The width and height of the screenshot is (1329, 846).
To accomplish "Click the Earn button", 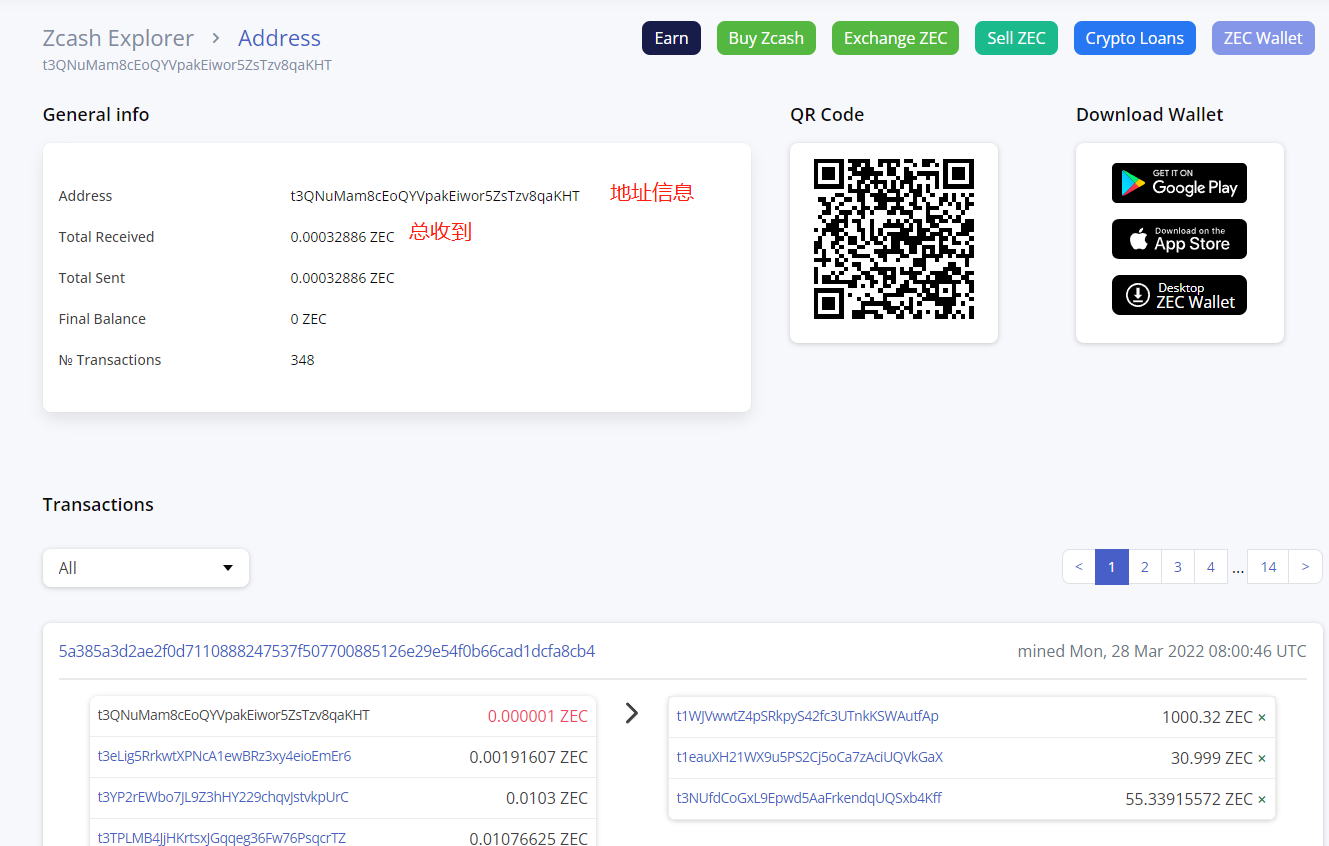I will point(671,38).
